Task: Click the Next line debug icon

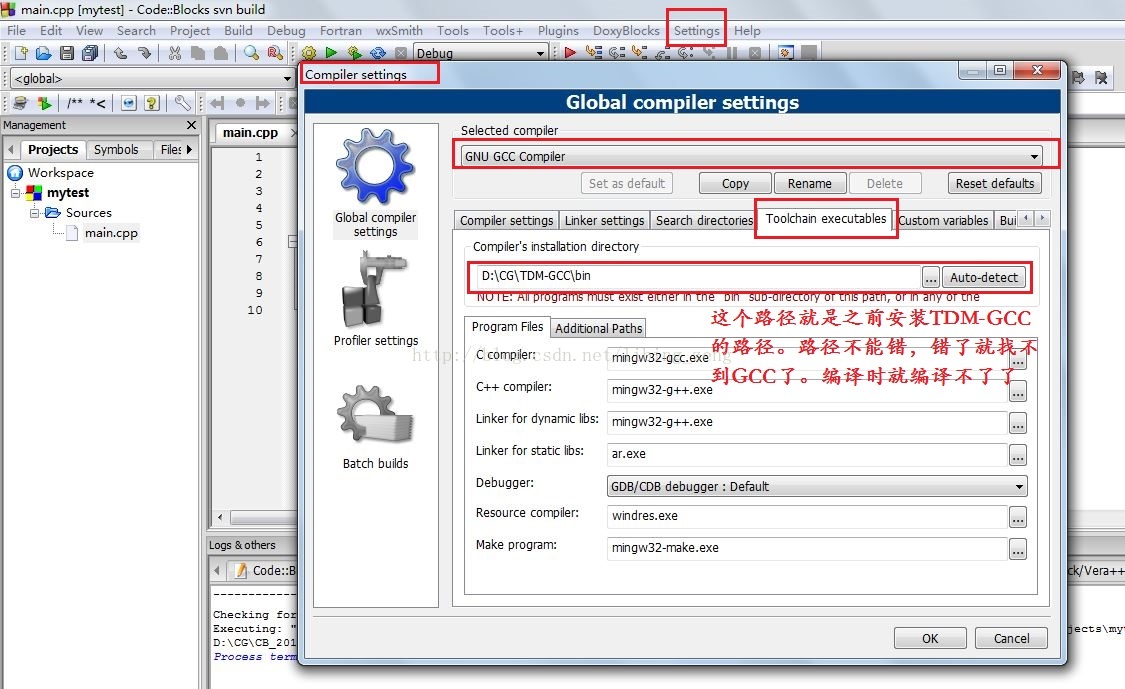Action: (616, 52)
